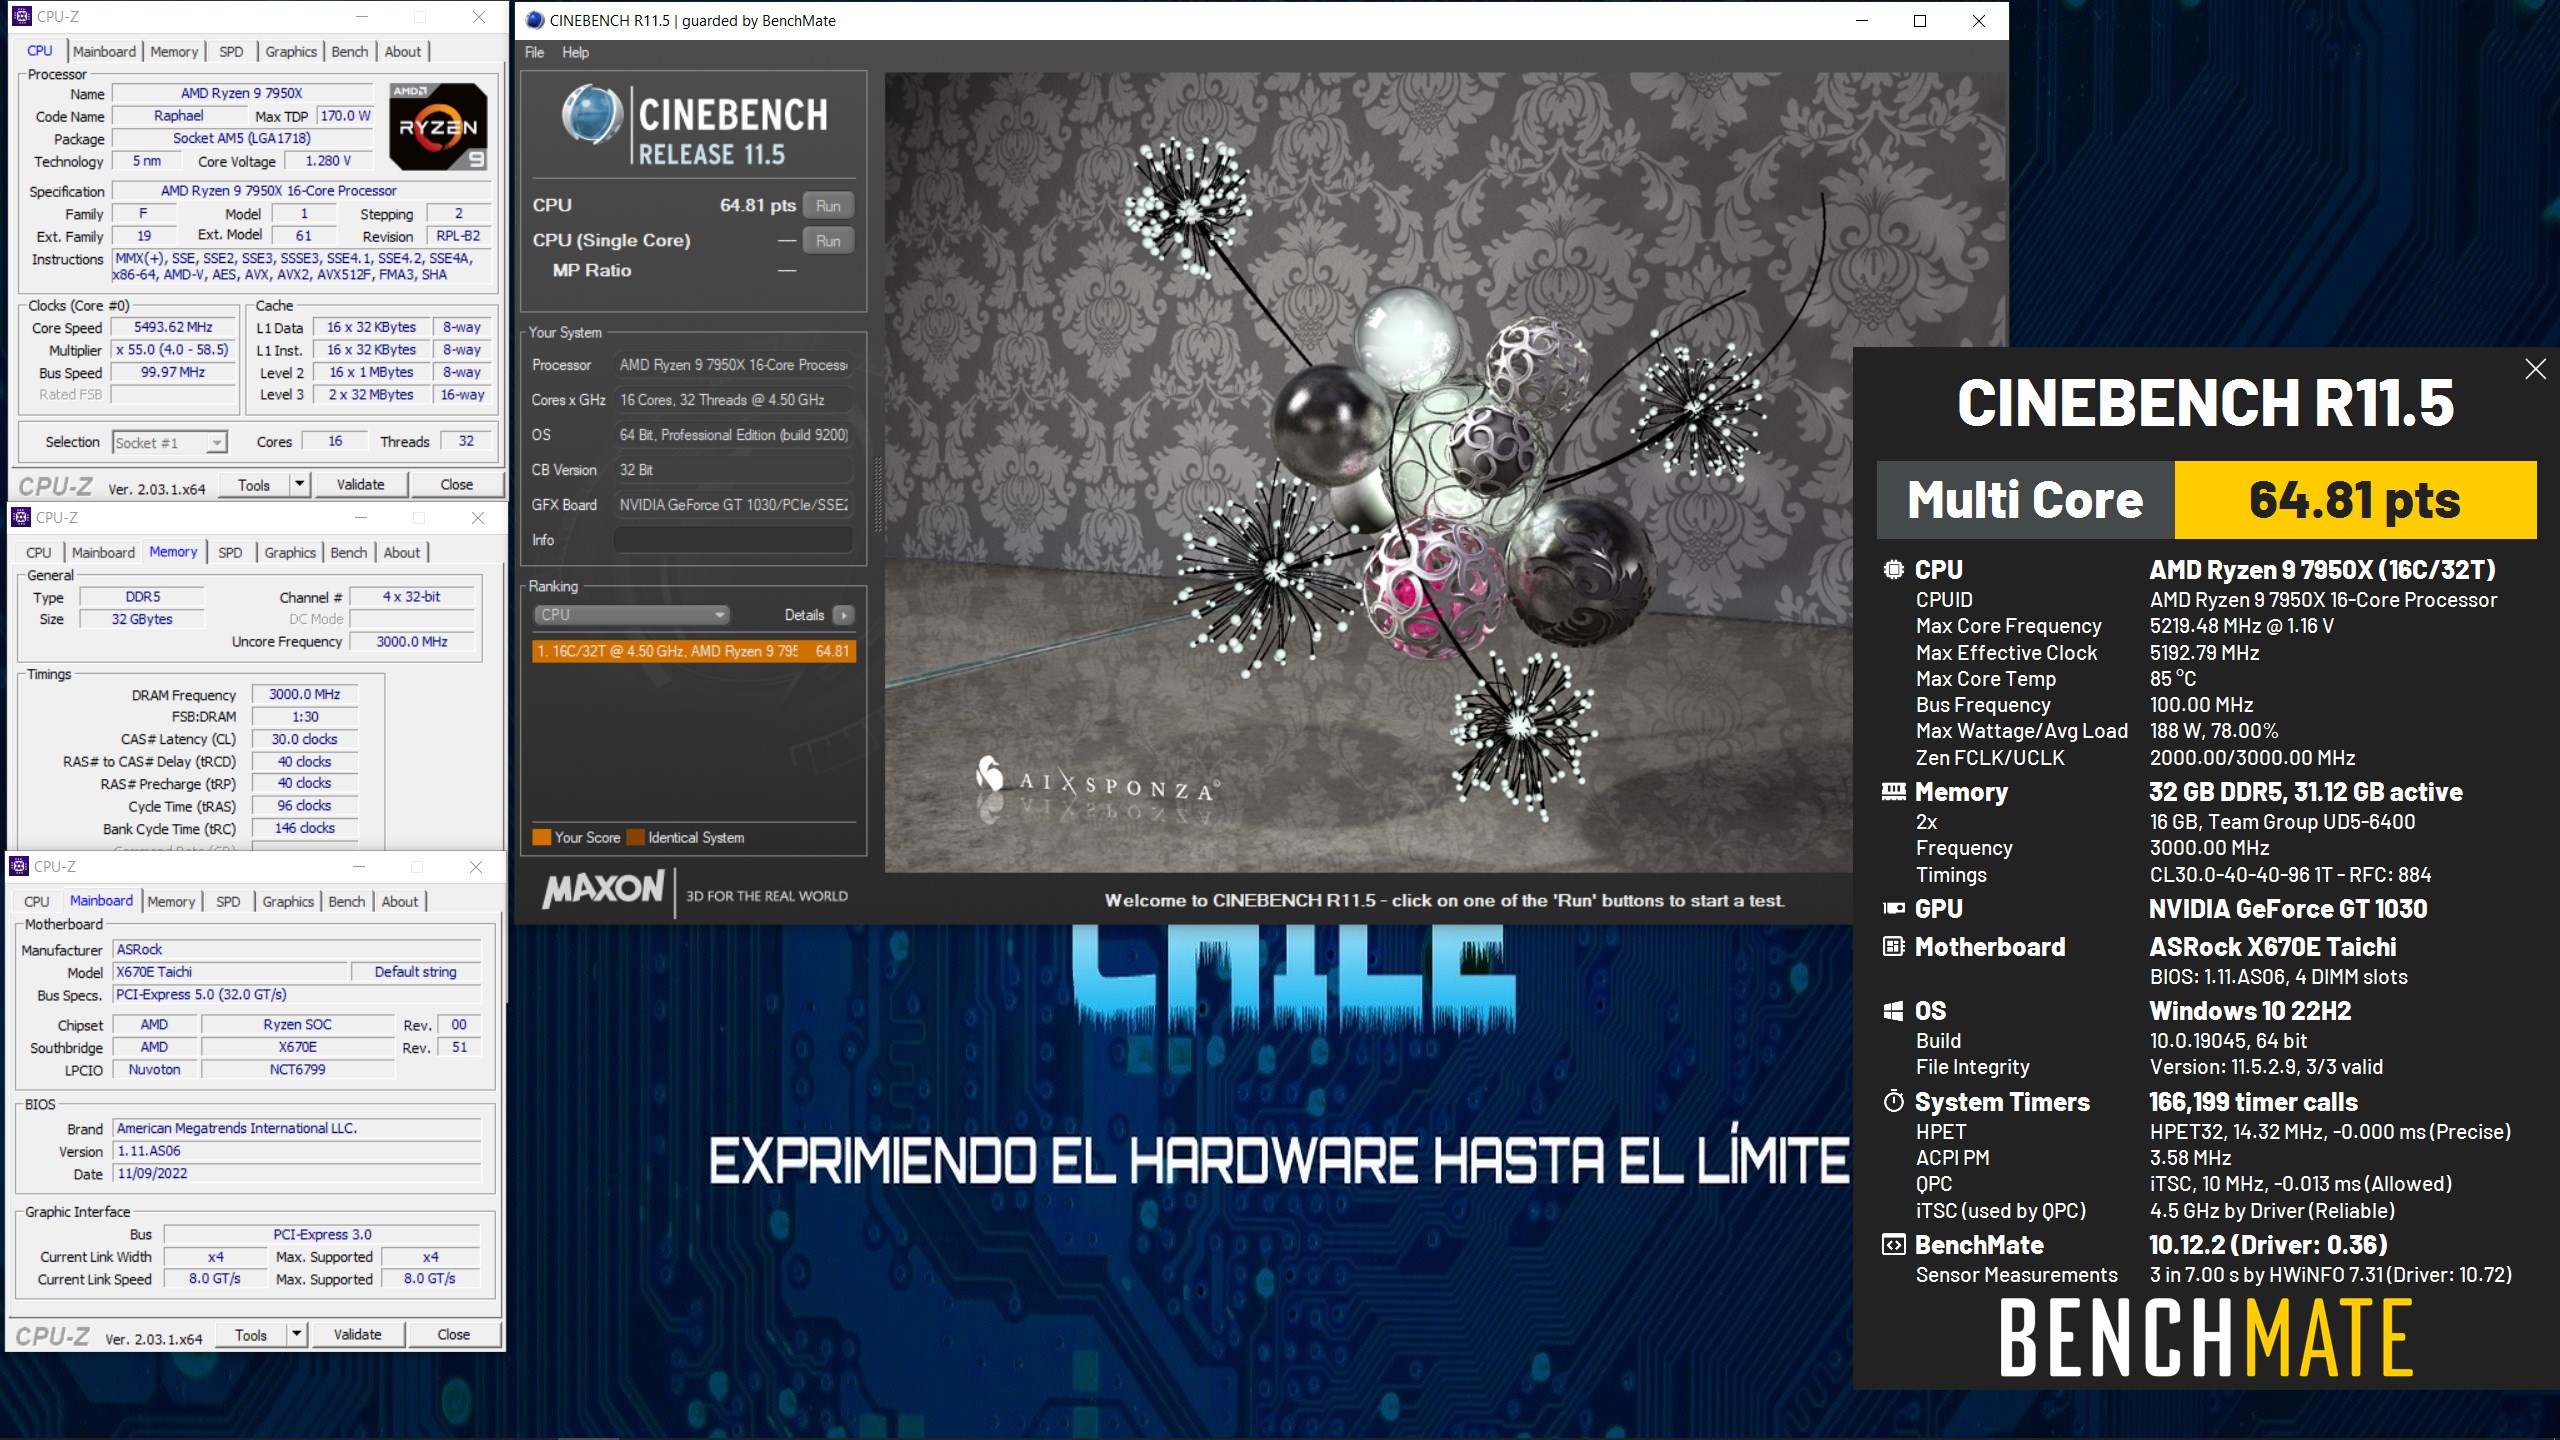Click the orange Your Score legend swatch
Image resolution: width=2560 pixels, height=1440 pixels.
coord(541,837)
